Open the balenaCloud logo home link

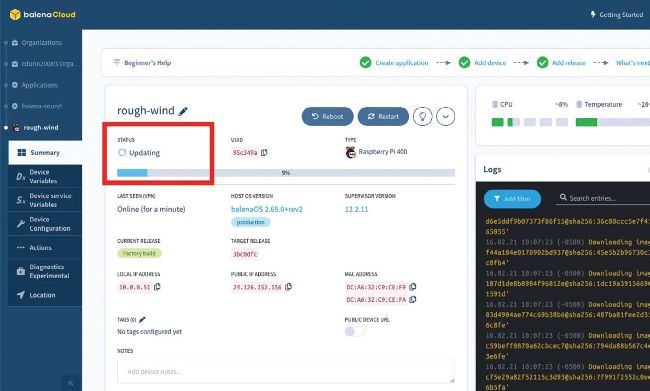[43, 15]
